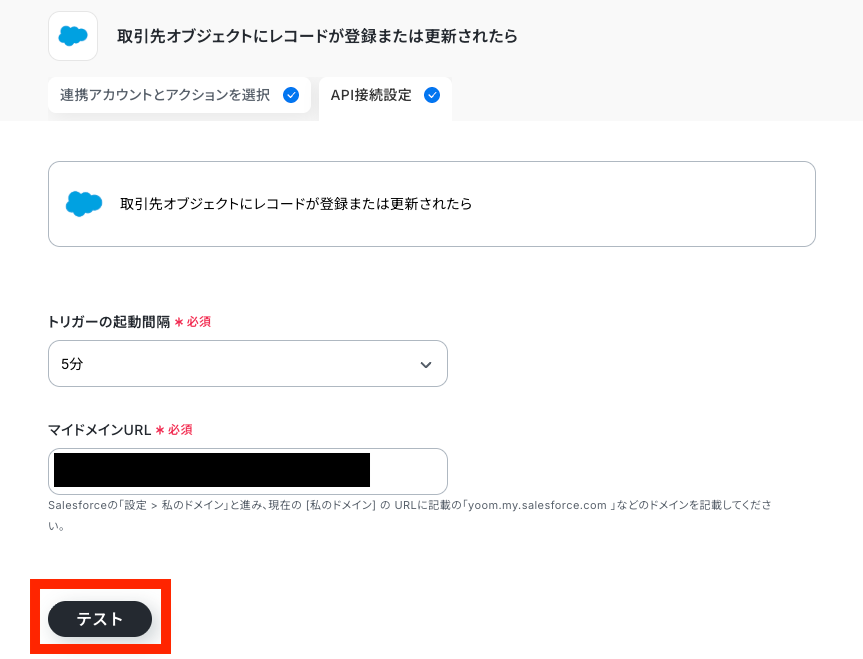Click the Salesforce domain help text below URL field
The height and width of the screenshot is (659, 863).
(409, 515)
